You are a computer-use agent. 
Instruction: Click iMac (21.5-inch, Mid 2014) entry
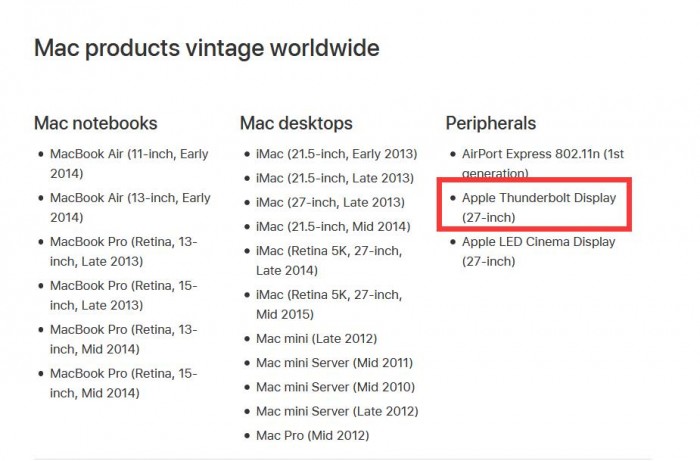(x=332, y=226)
